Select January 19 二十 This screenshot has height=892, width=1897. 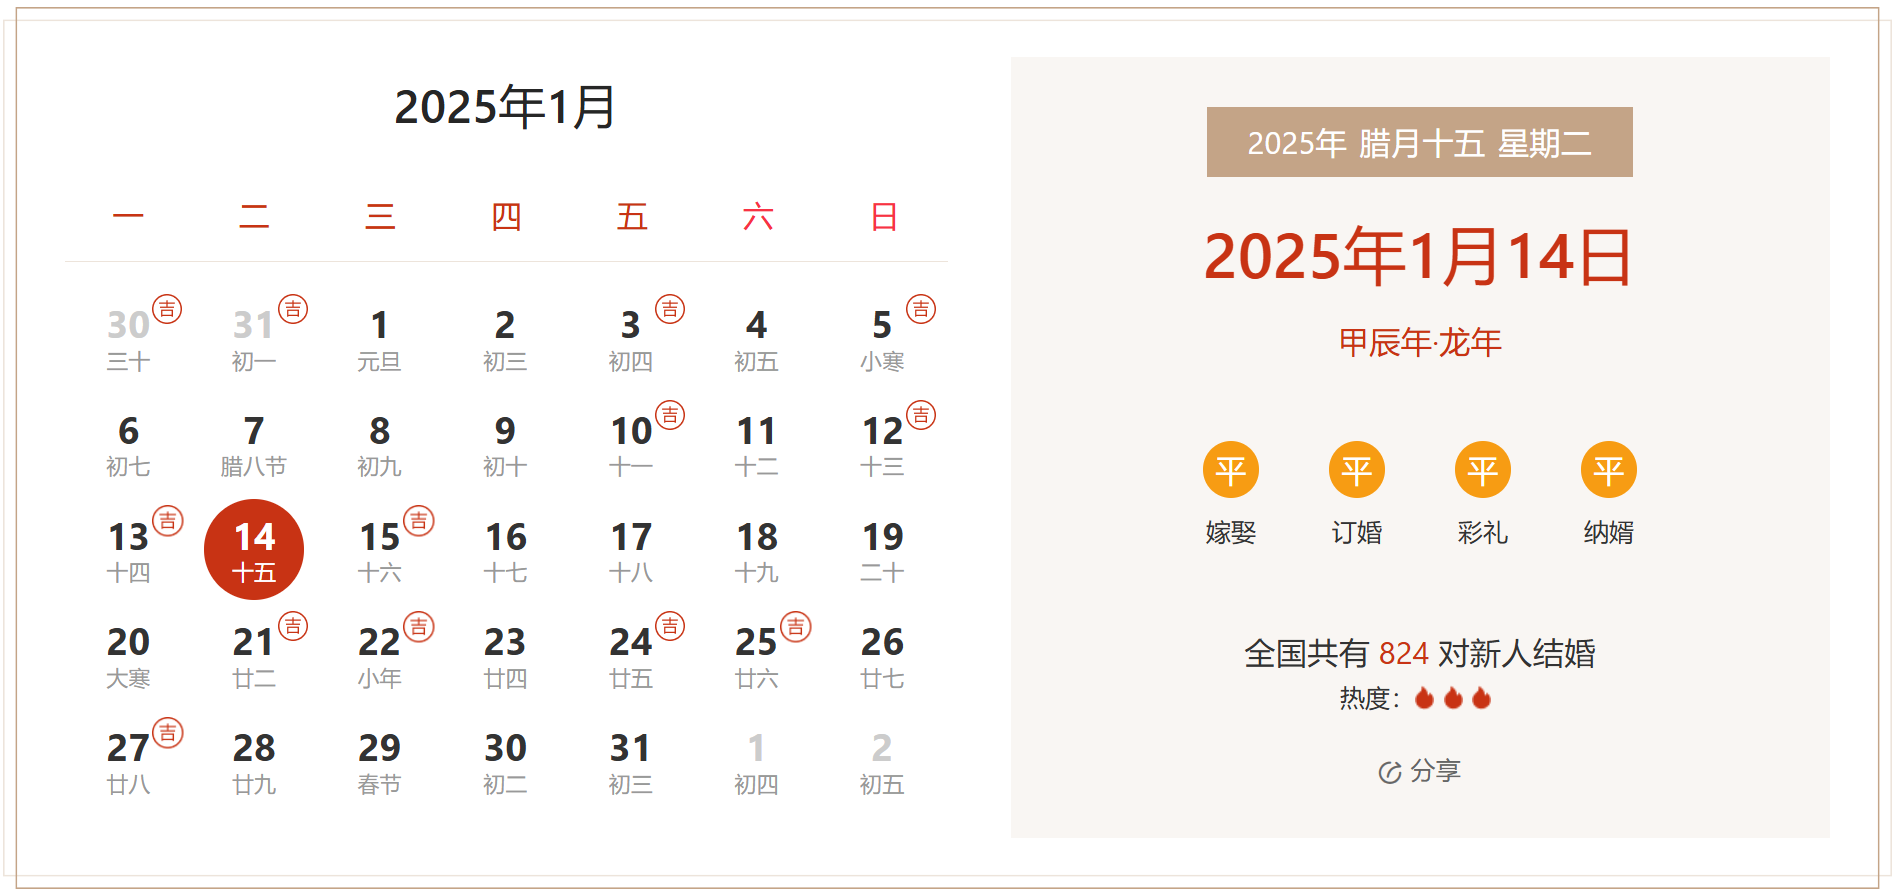tap(882, 552)
